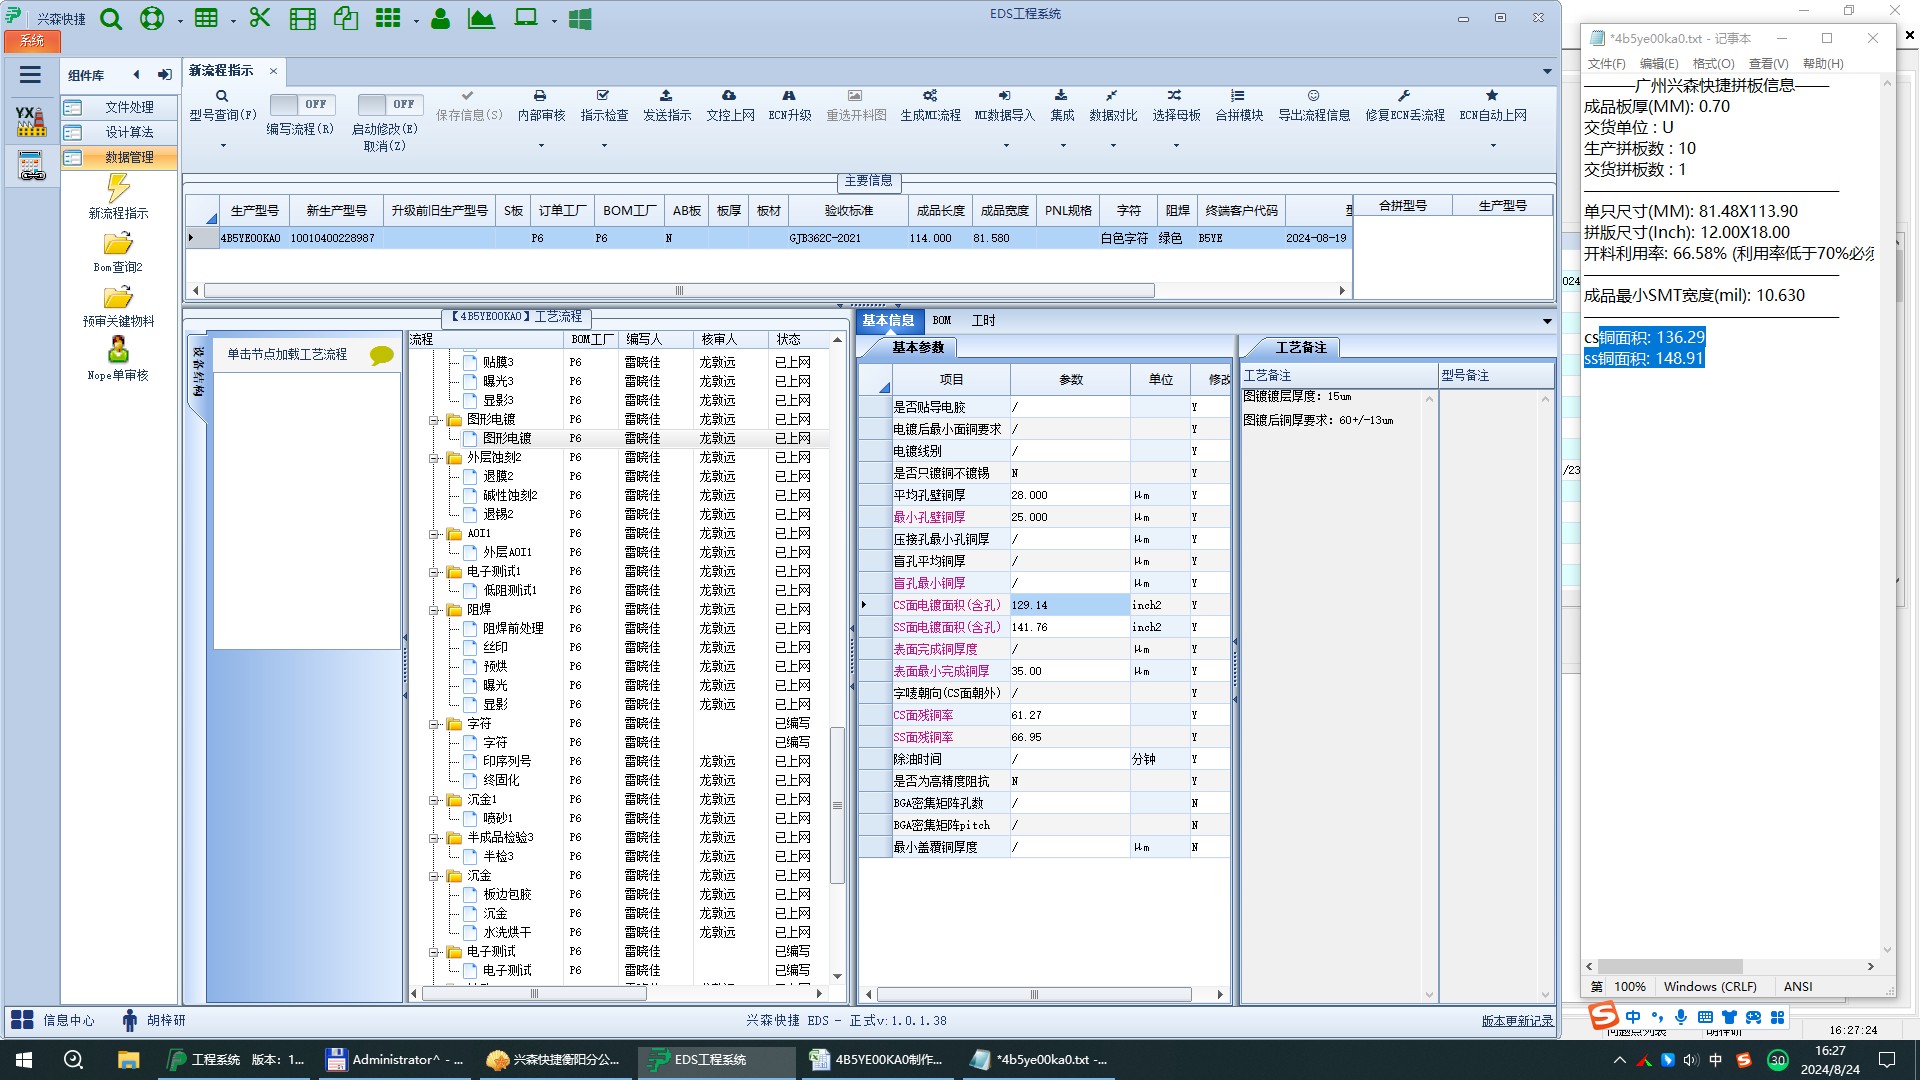Click the CS面电镀面积 value field 129.14
Viewport: 1920px width, 1080px height.
[x=1068, y=605]
